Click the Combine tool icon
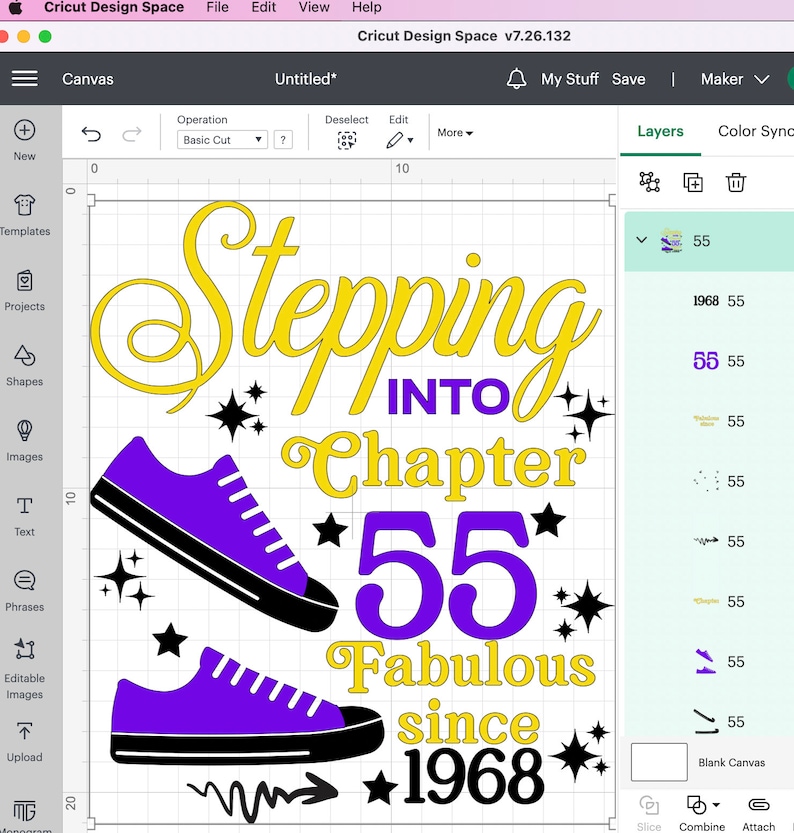This screenshot has width=794, height=833. point(696,805)
